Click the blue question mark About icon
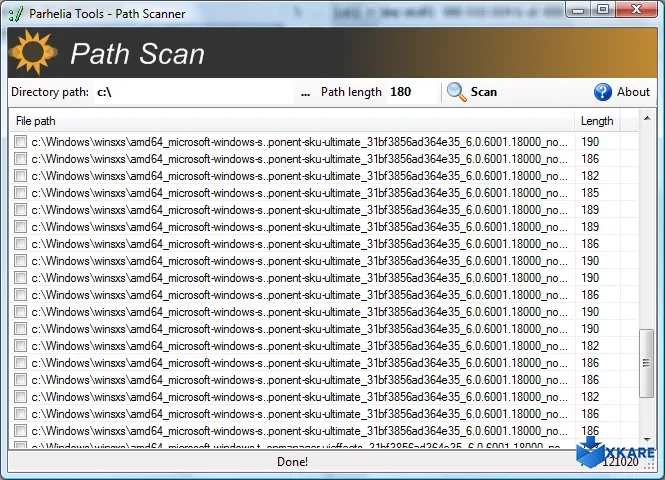 click(x=602, y=92)
